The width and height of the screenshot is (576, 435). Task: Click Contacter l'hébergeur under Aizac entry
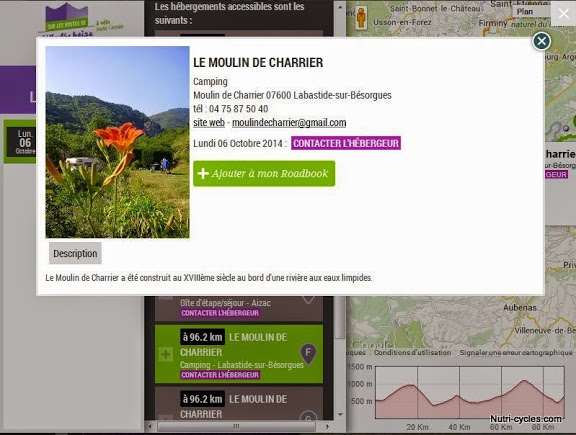[x=220, y=313]
